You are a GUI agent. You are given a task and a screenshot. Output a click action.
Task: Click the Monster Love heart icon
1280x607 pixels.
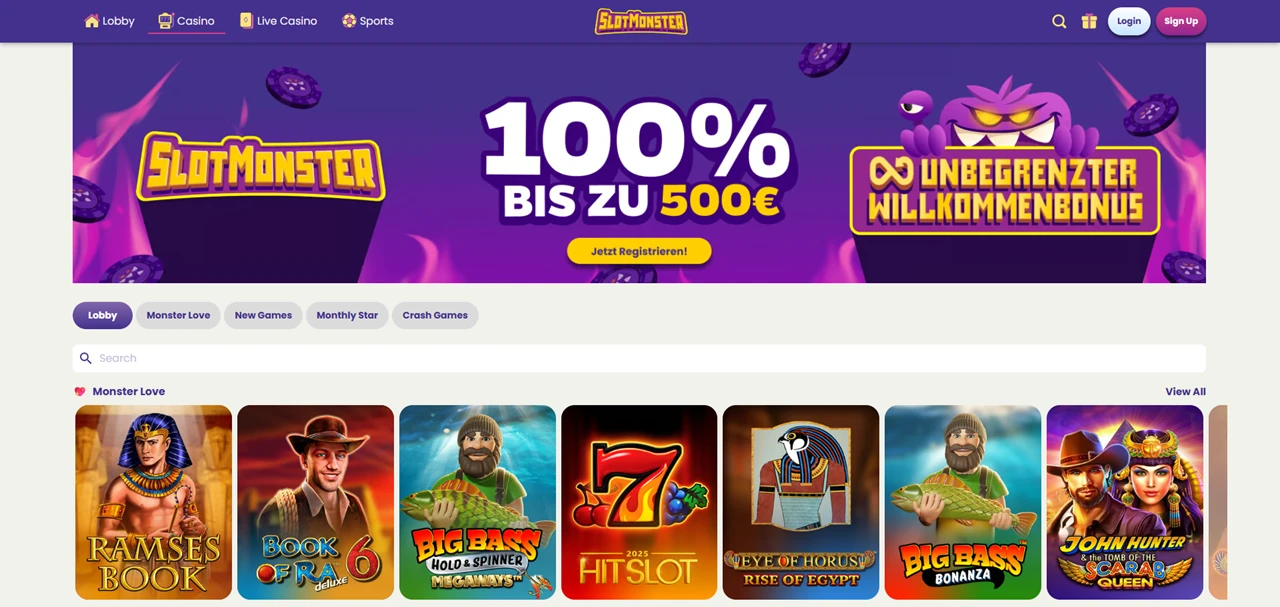point(80,392)
